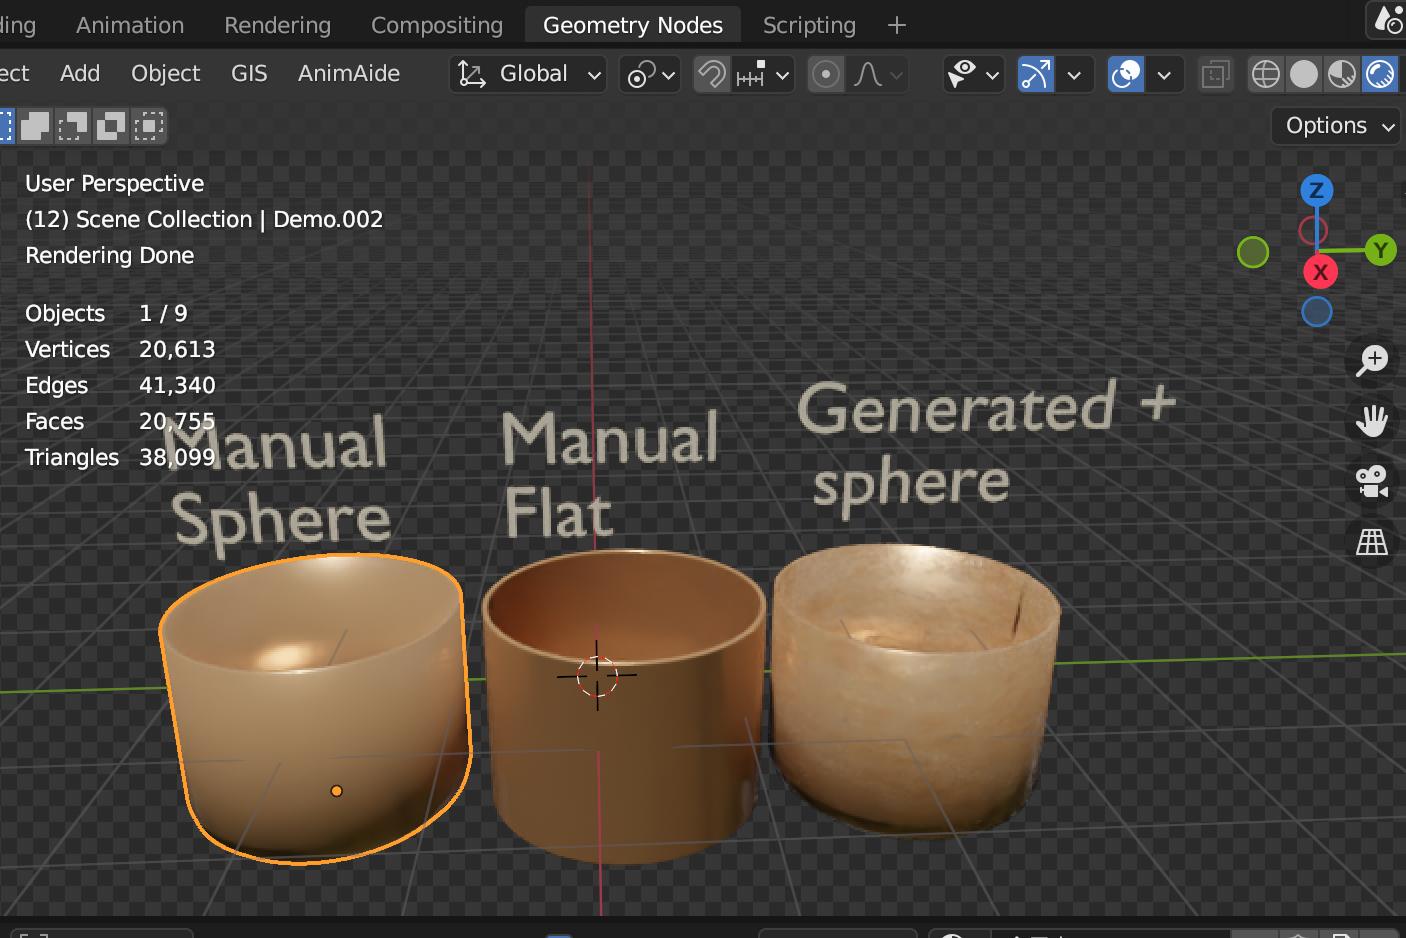Activate the zoom icon in viewport sidebar
The height and width of the screenshot is (938, 1406).
click(x=1372, y=360)
